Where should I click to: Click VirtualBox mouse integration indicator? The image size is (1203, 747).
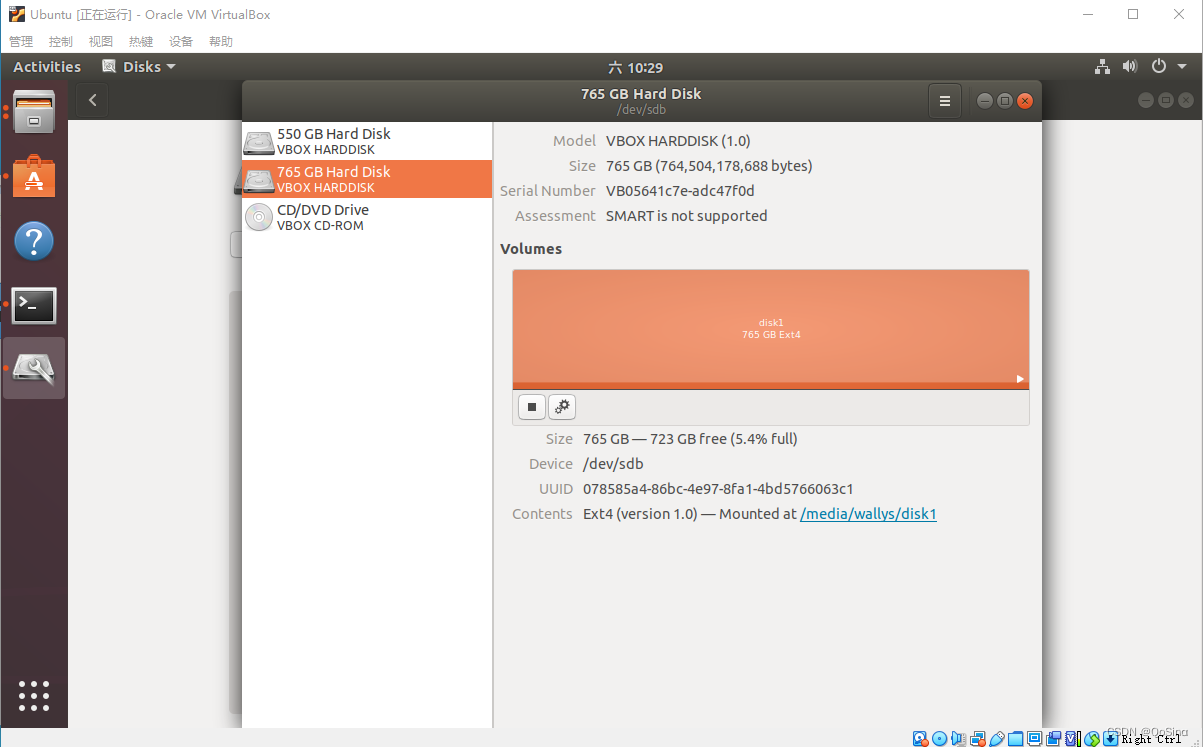click(x=1092, y=738)
